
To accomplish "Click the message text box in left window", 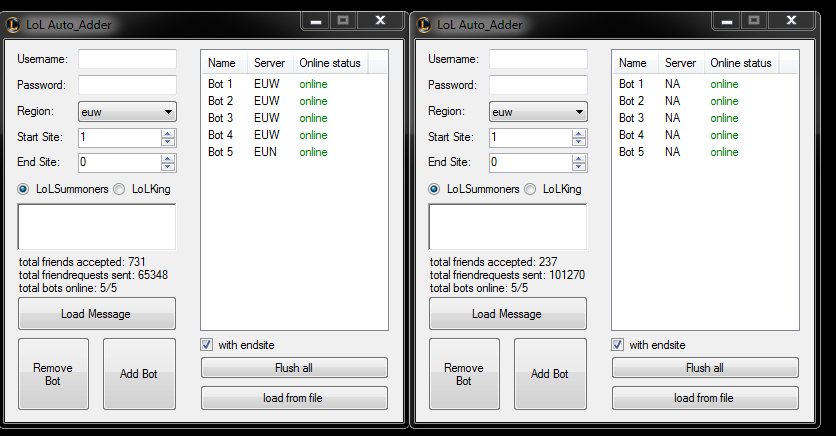I will (97, 227).
